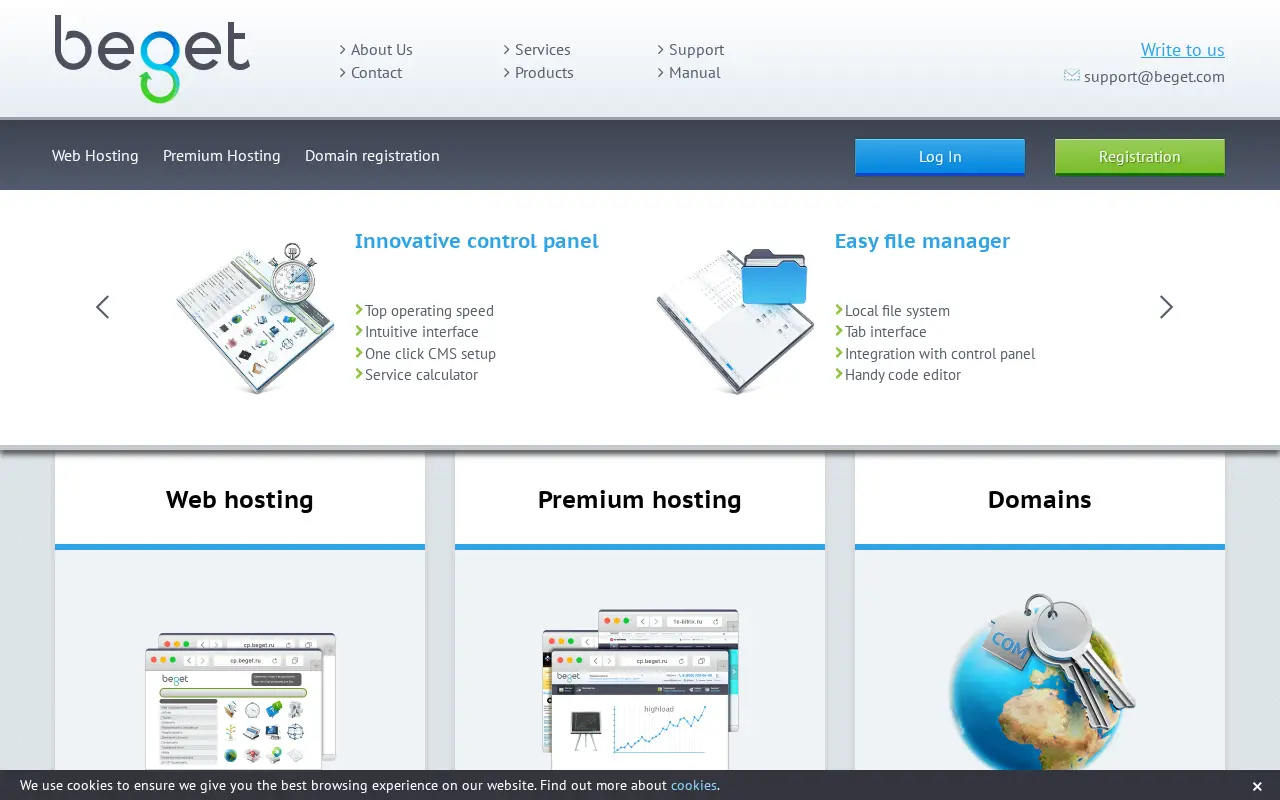The image size is (1280, 800).
Task: Show previous slide with left arrow
Action: pos(102,307)
